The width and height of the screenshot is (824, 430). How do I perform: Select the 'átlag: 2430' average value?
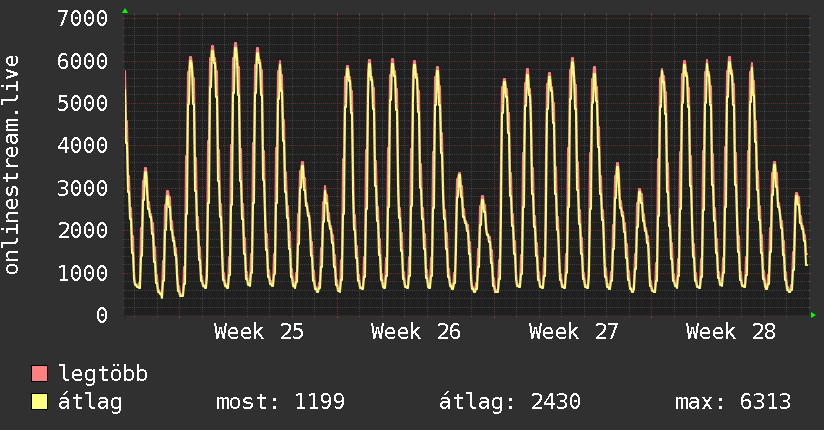[x=510, y=402]
